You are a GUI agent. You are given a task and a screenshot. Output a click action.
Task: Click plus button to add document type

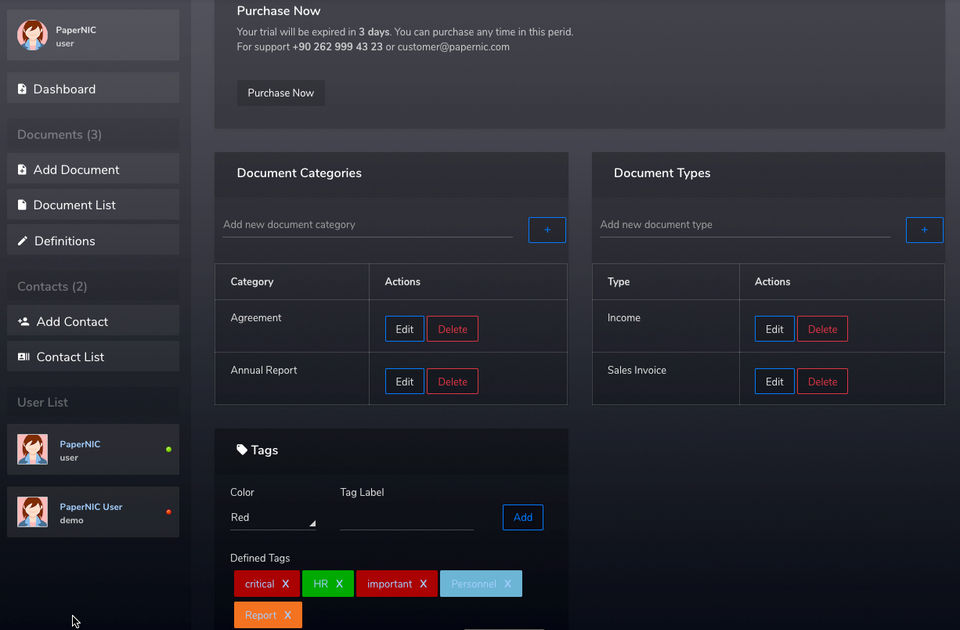924,230
